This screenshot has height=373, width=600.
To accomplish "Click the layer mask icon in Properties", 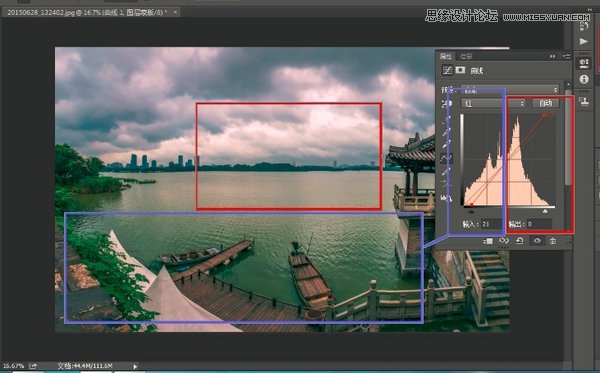I will [460, 70].
